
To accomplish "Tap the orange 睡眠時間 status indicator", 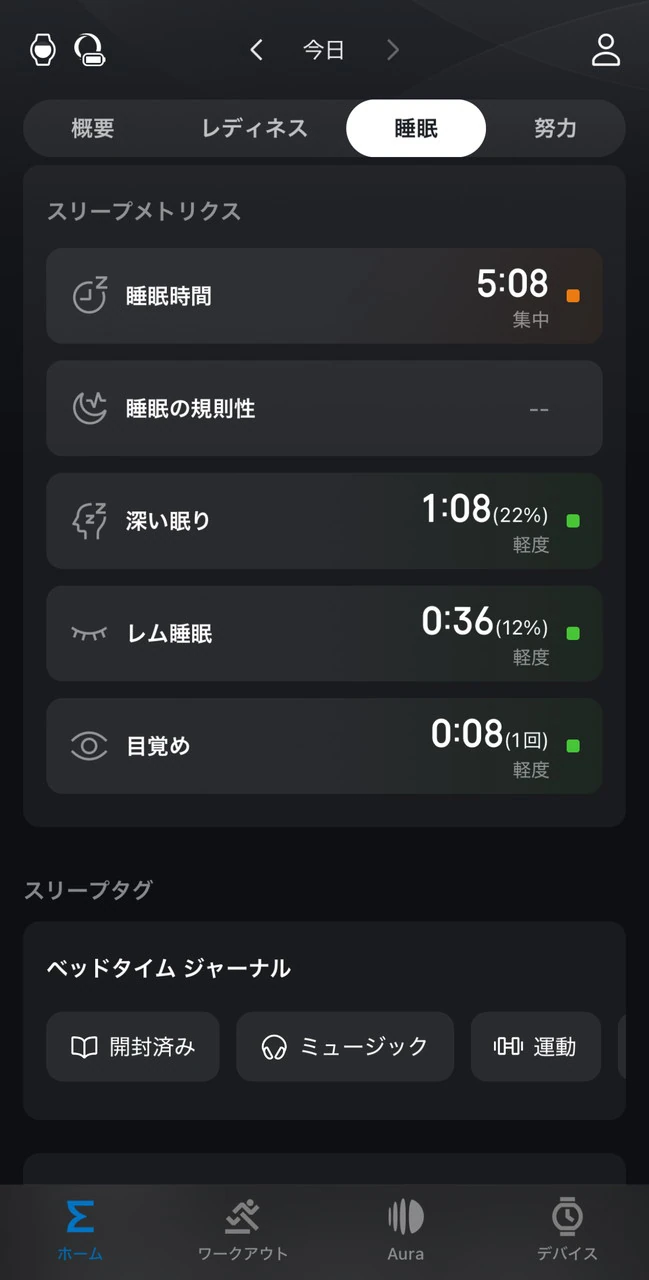I will tap(573, 296).
